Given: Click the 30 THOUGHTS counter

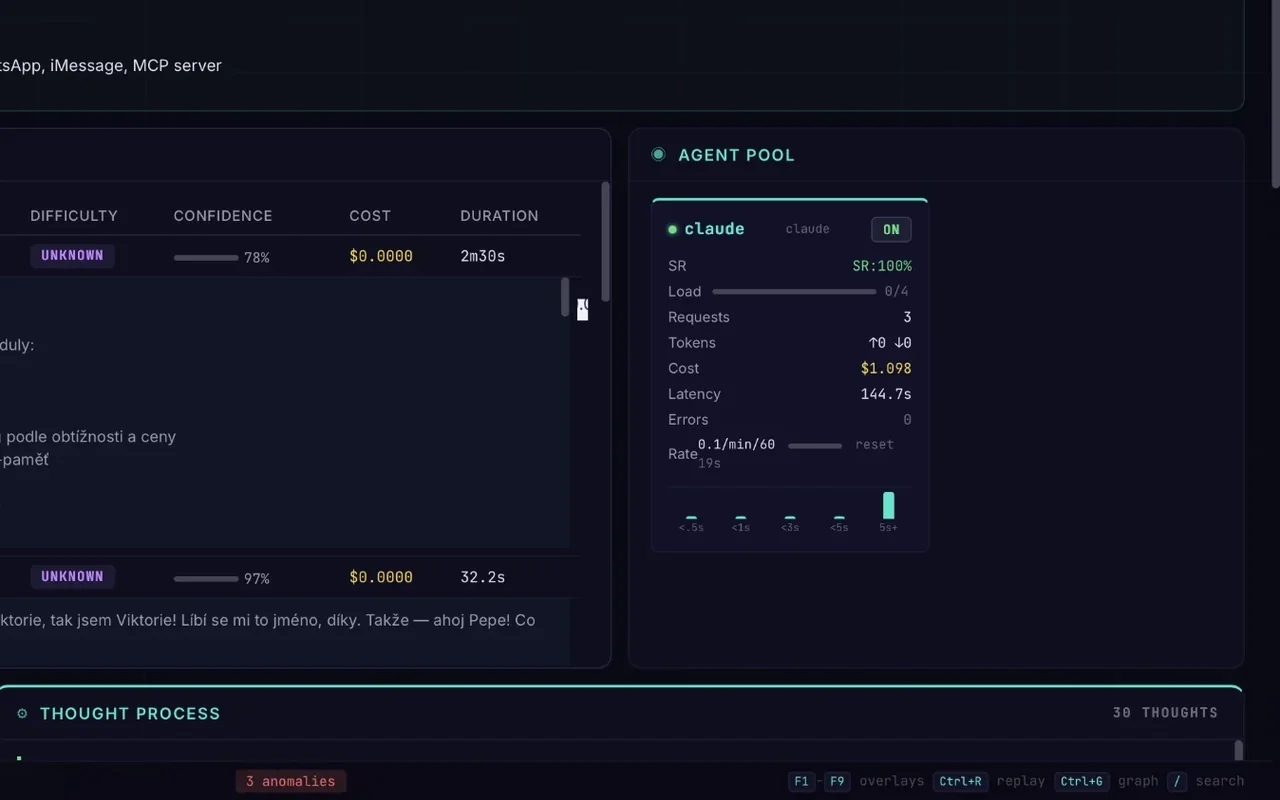Looking at the screenshot, I should [x=1165, y=713].
